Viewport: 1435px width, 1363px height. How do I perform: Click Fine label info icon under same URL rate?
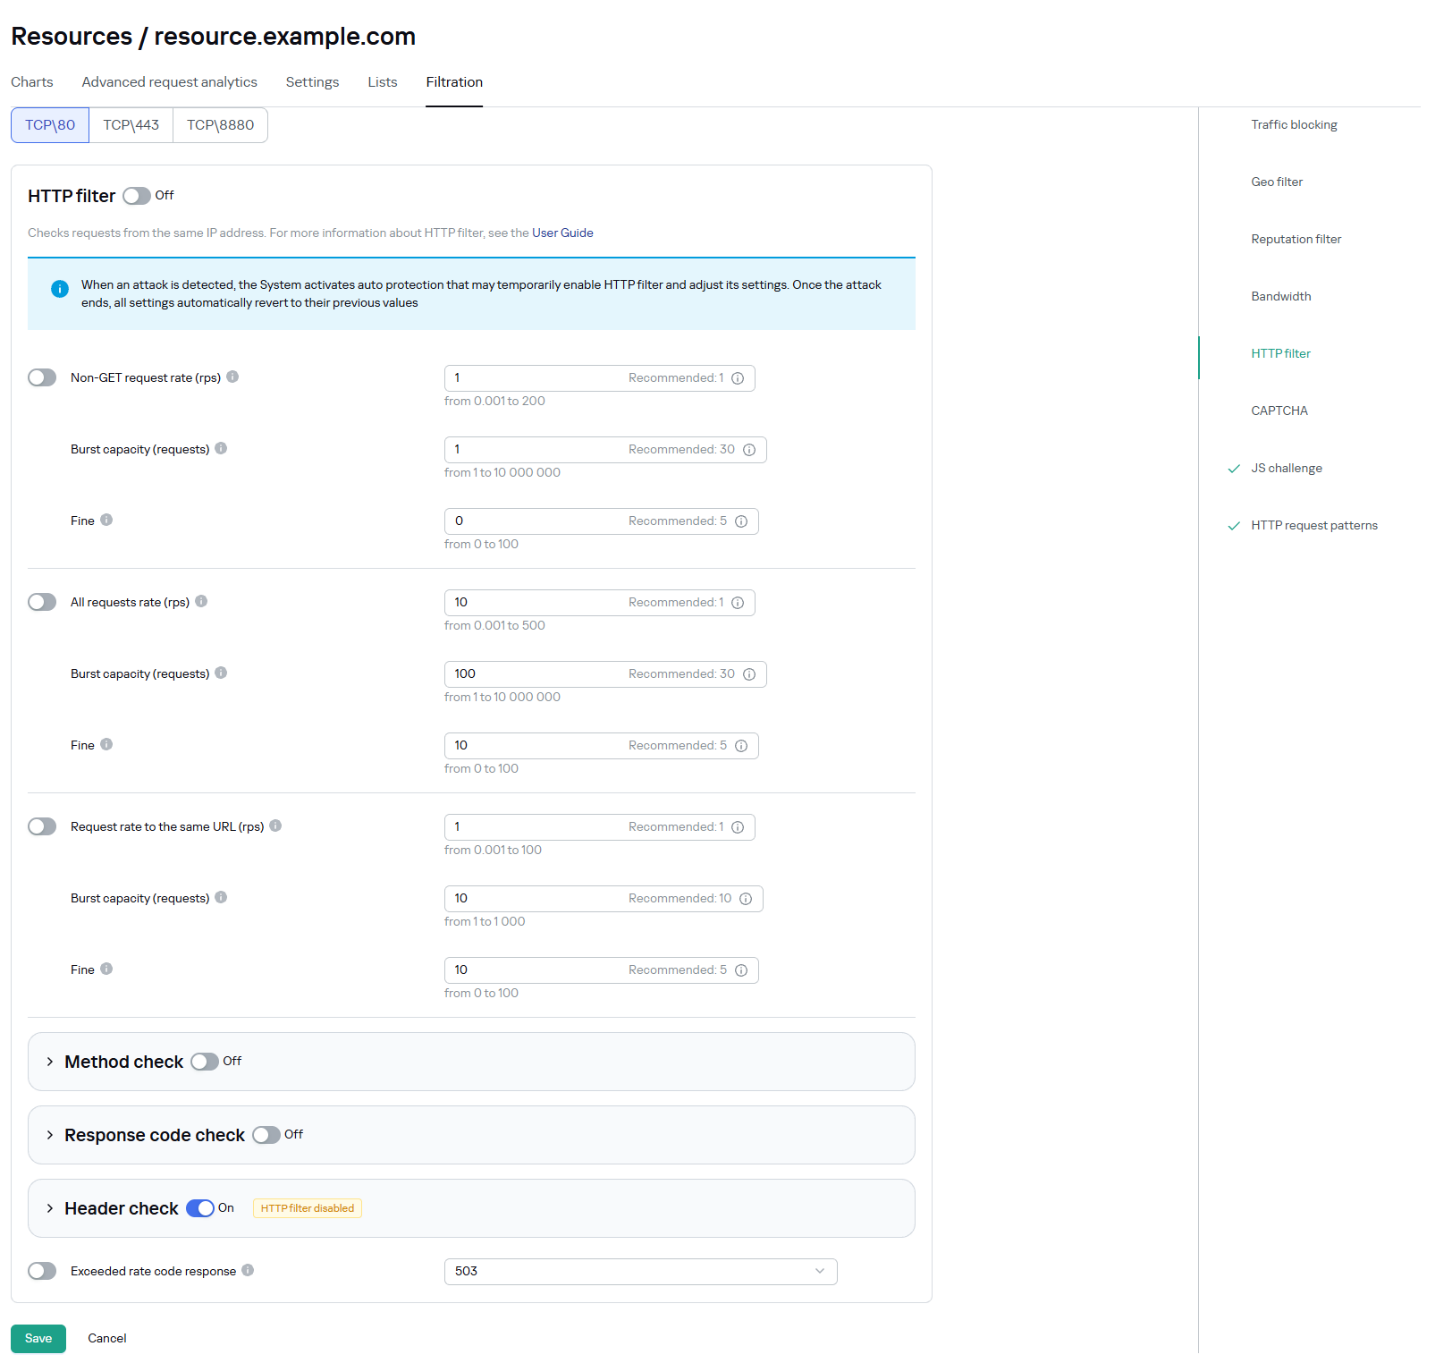pyautogui.click(x=106, y=969)
